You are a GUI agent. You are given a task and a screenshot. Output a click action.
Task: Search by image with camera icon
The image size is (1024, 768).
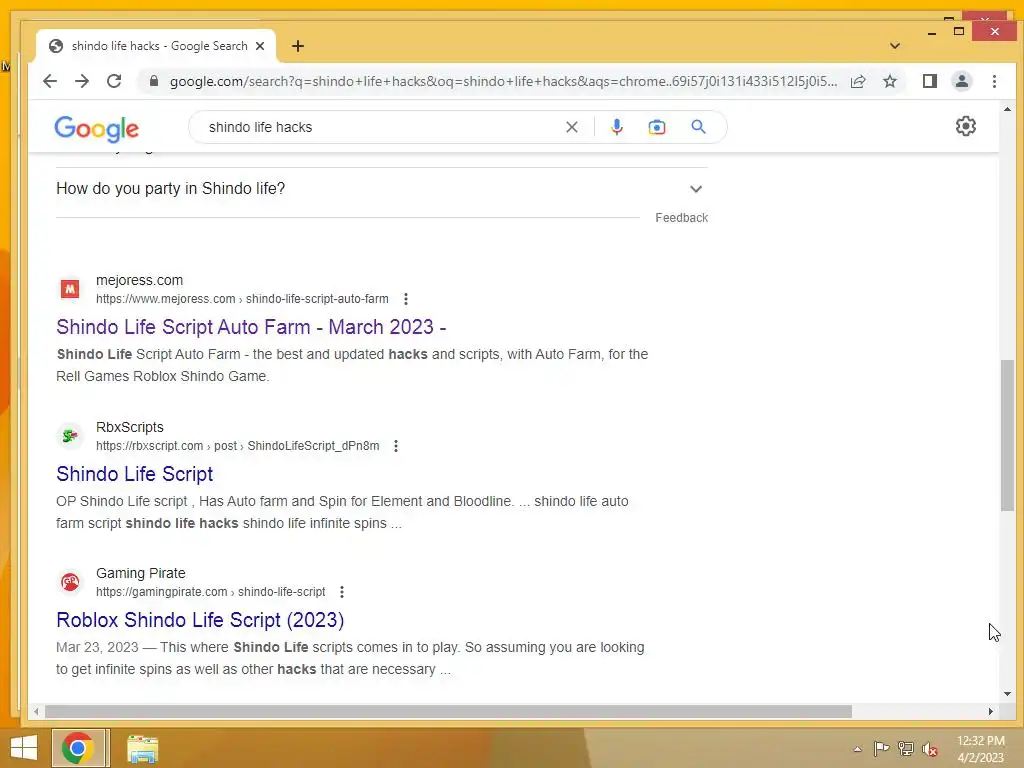(x=656, y=127)
